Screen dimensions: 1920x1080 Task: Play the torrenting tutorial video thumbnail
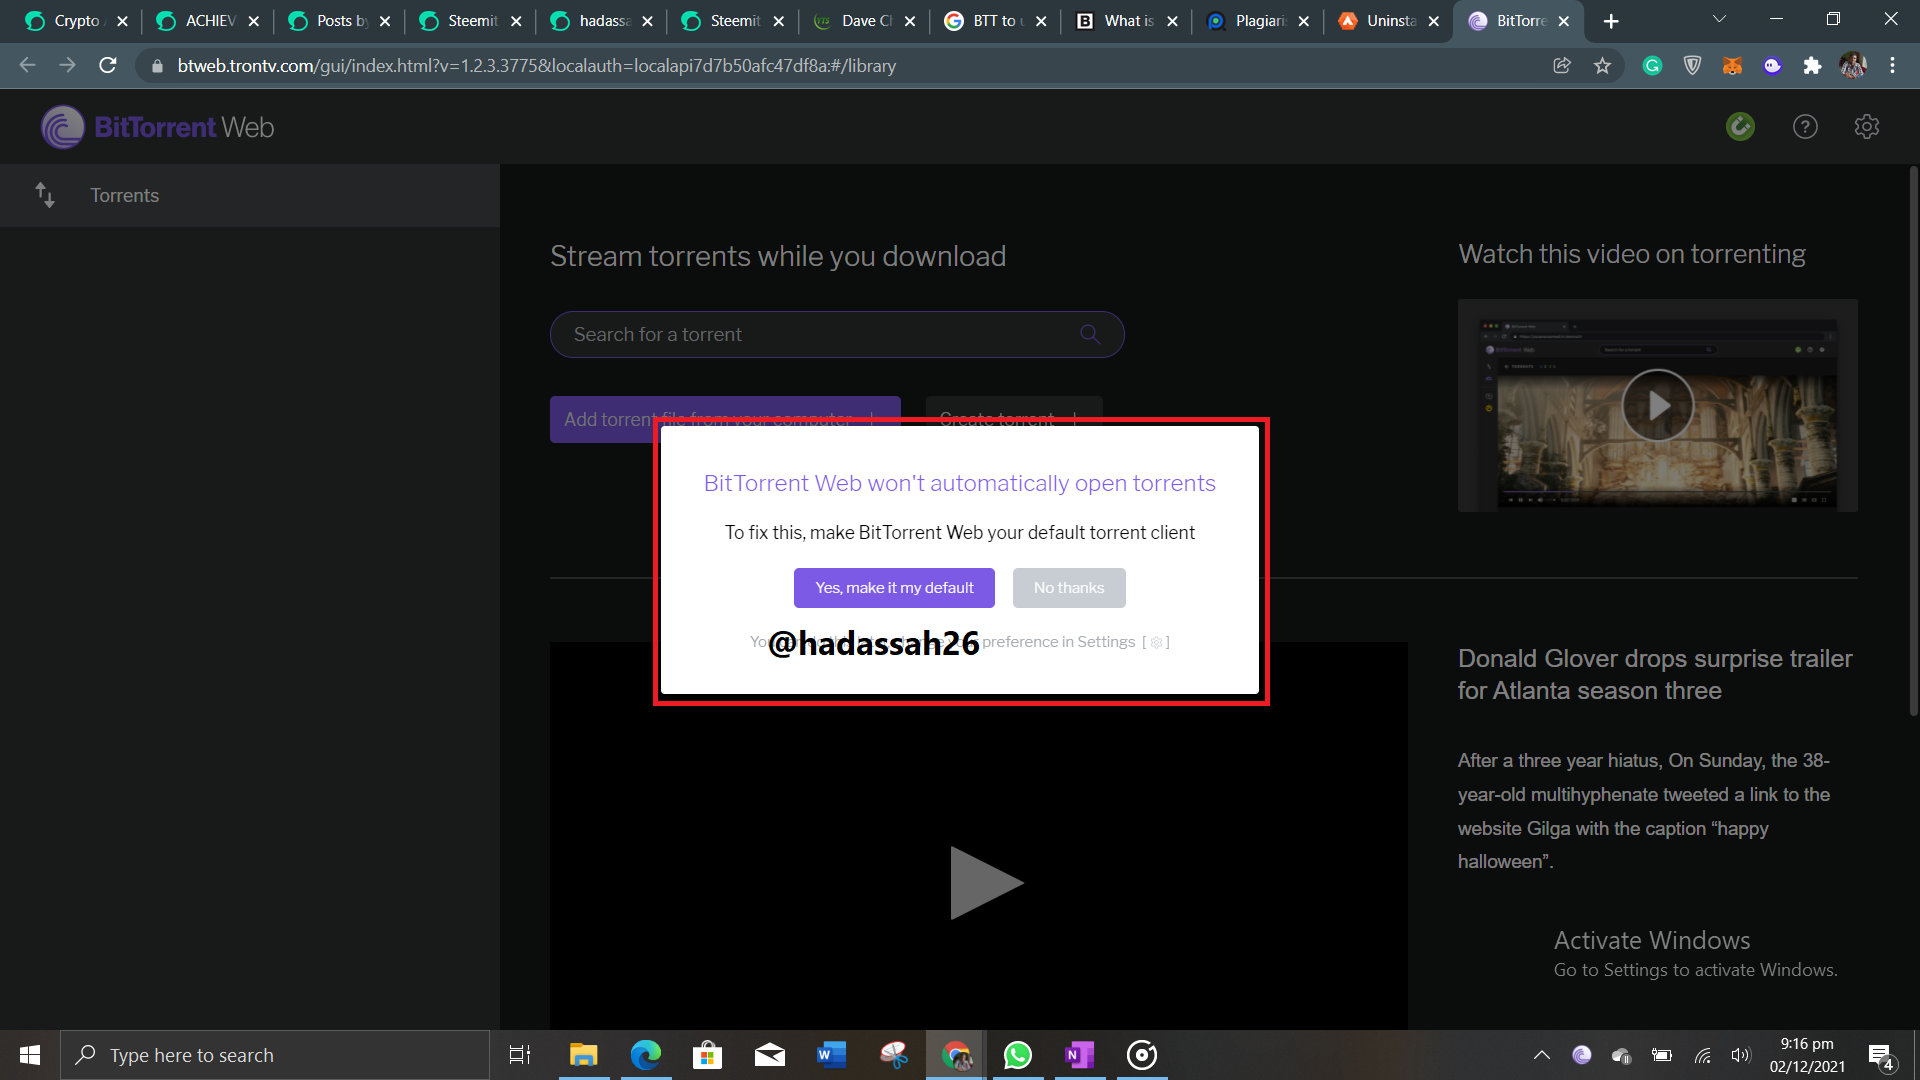coord(1658,405)
